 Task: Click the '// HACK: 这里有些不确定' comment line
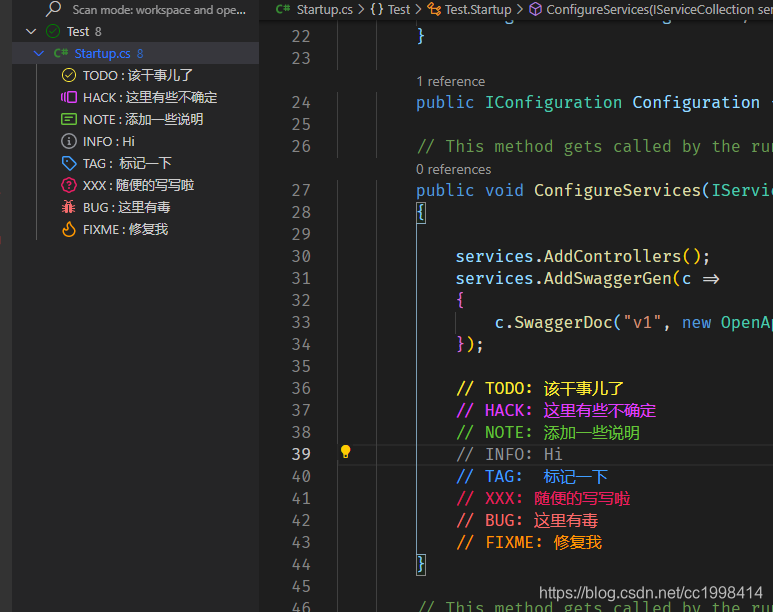pos(556,410)
